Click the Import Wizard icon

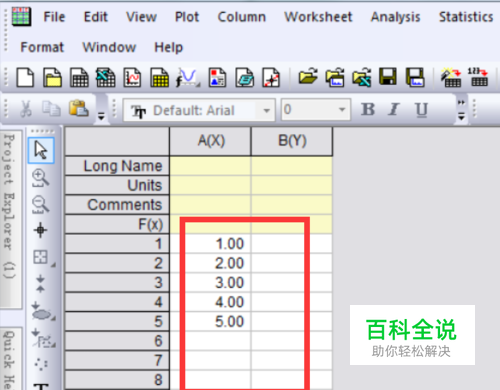[451, 77]
